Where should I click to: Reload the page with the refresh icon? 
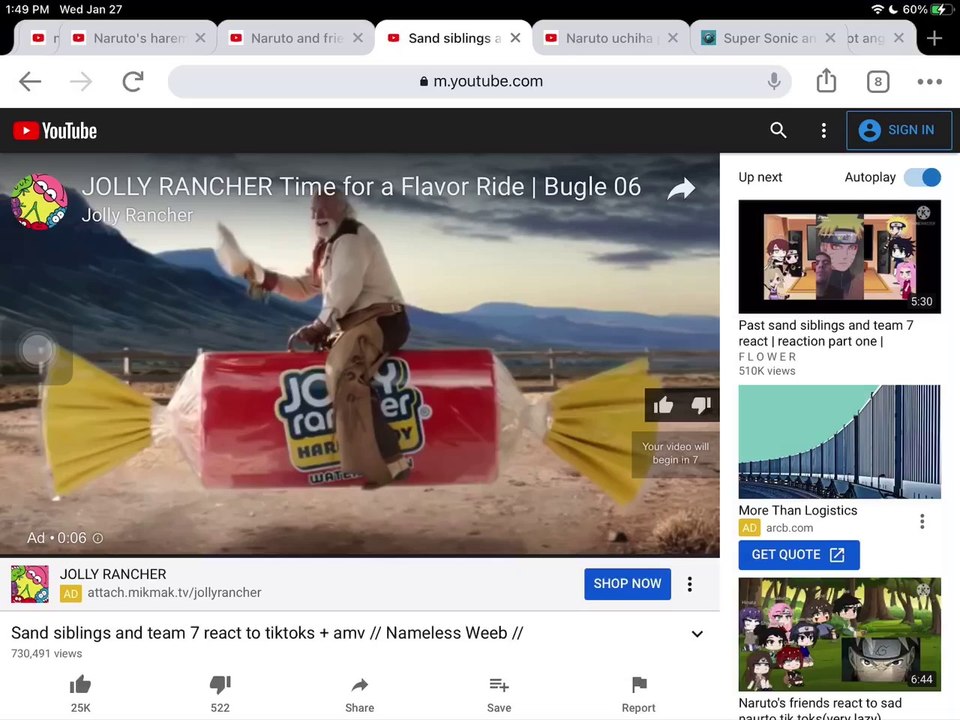click(133, 81)
